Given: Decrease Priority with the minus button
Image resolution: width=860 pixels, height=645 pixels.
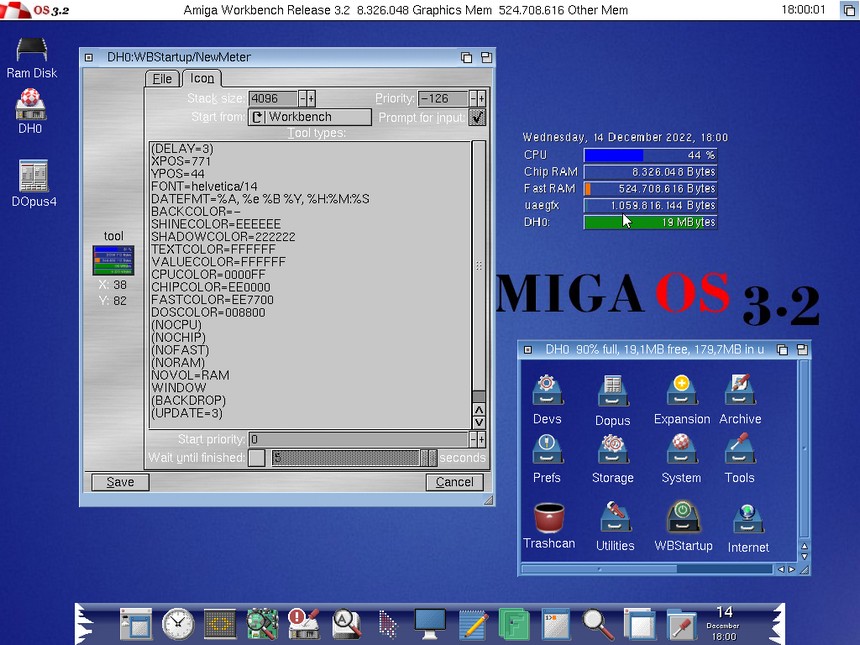Looking at the screenshot, I should (x=472, y=98).
